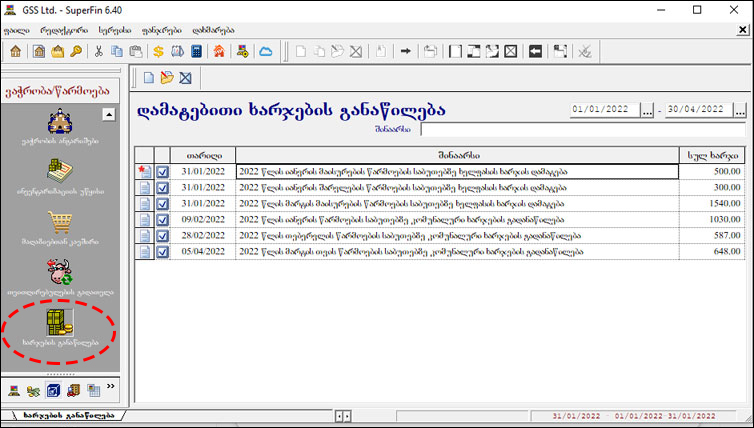Screen dimensions: 754x428
Task: Click the scissors Cut icon
Action: click(99, 51)
